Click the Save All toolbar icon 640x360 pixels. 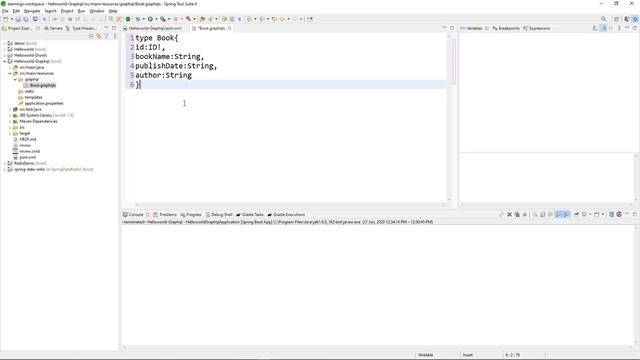pyautogui.click(x=26, y=19)
